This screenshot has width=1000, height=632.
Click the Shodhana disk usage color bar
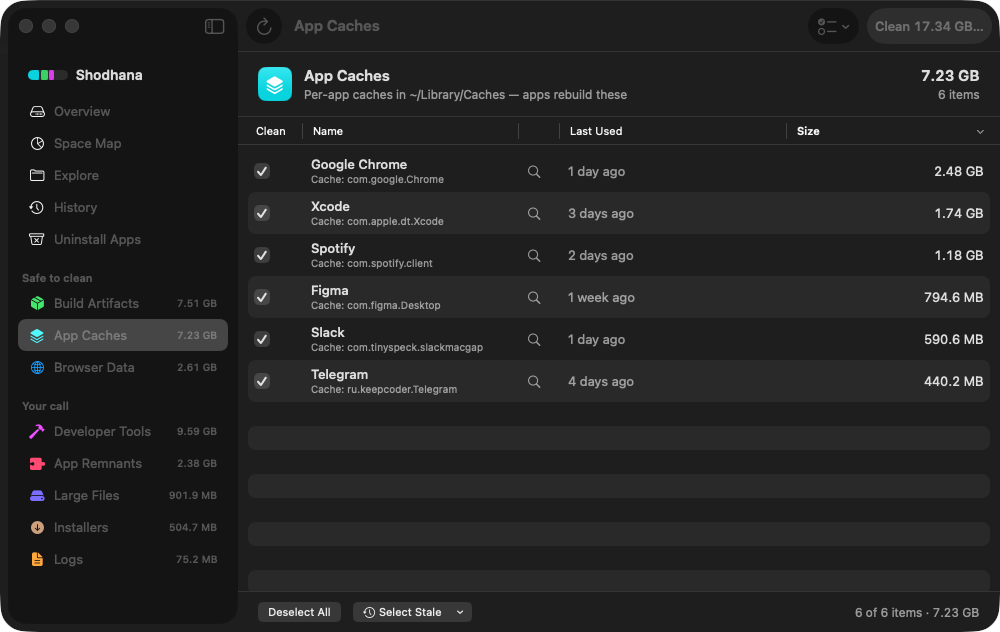47,75
